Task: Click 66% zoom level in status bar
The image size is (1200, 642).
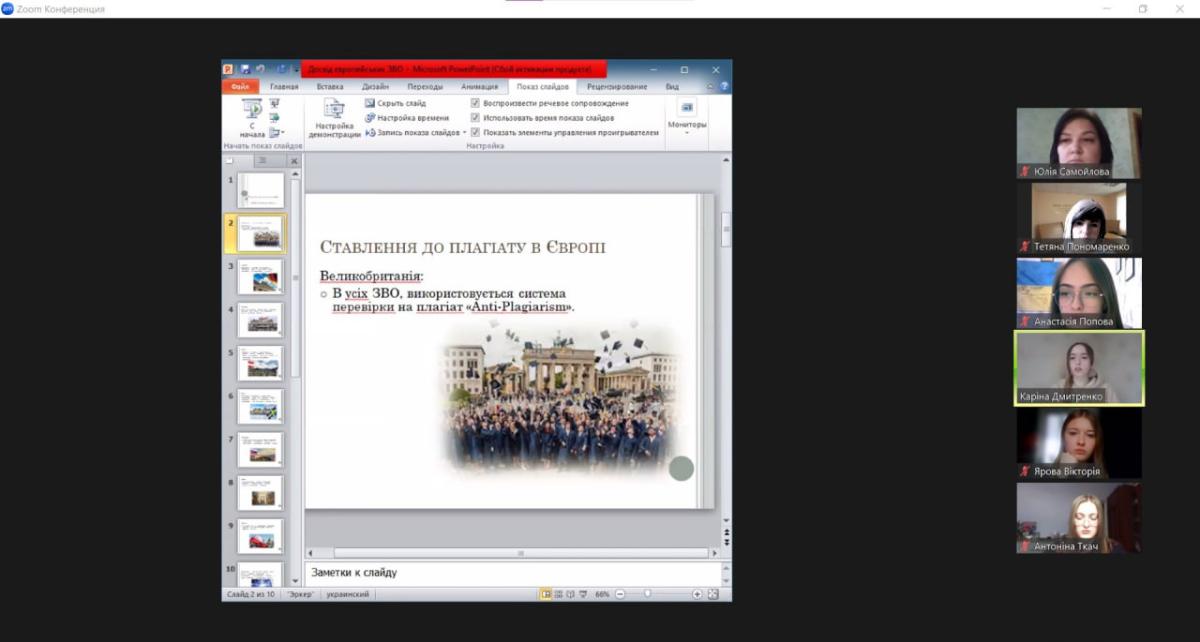Action: tap(602, 594)
